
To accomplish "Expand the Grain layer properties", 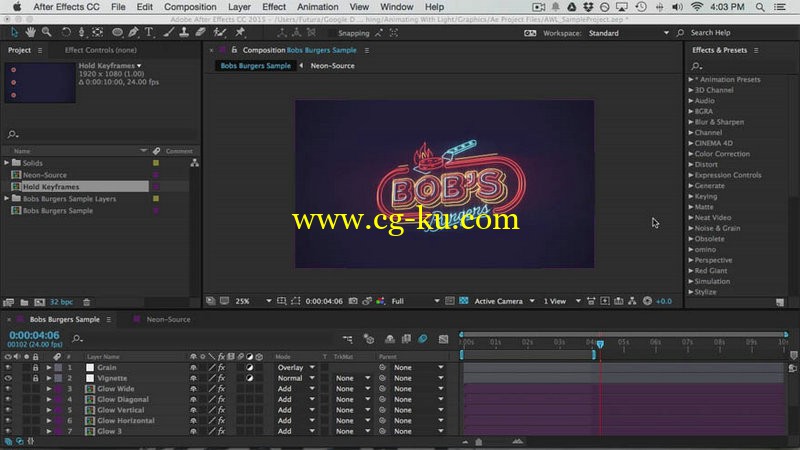I will point(48,367).
